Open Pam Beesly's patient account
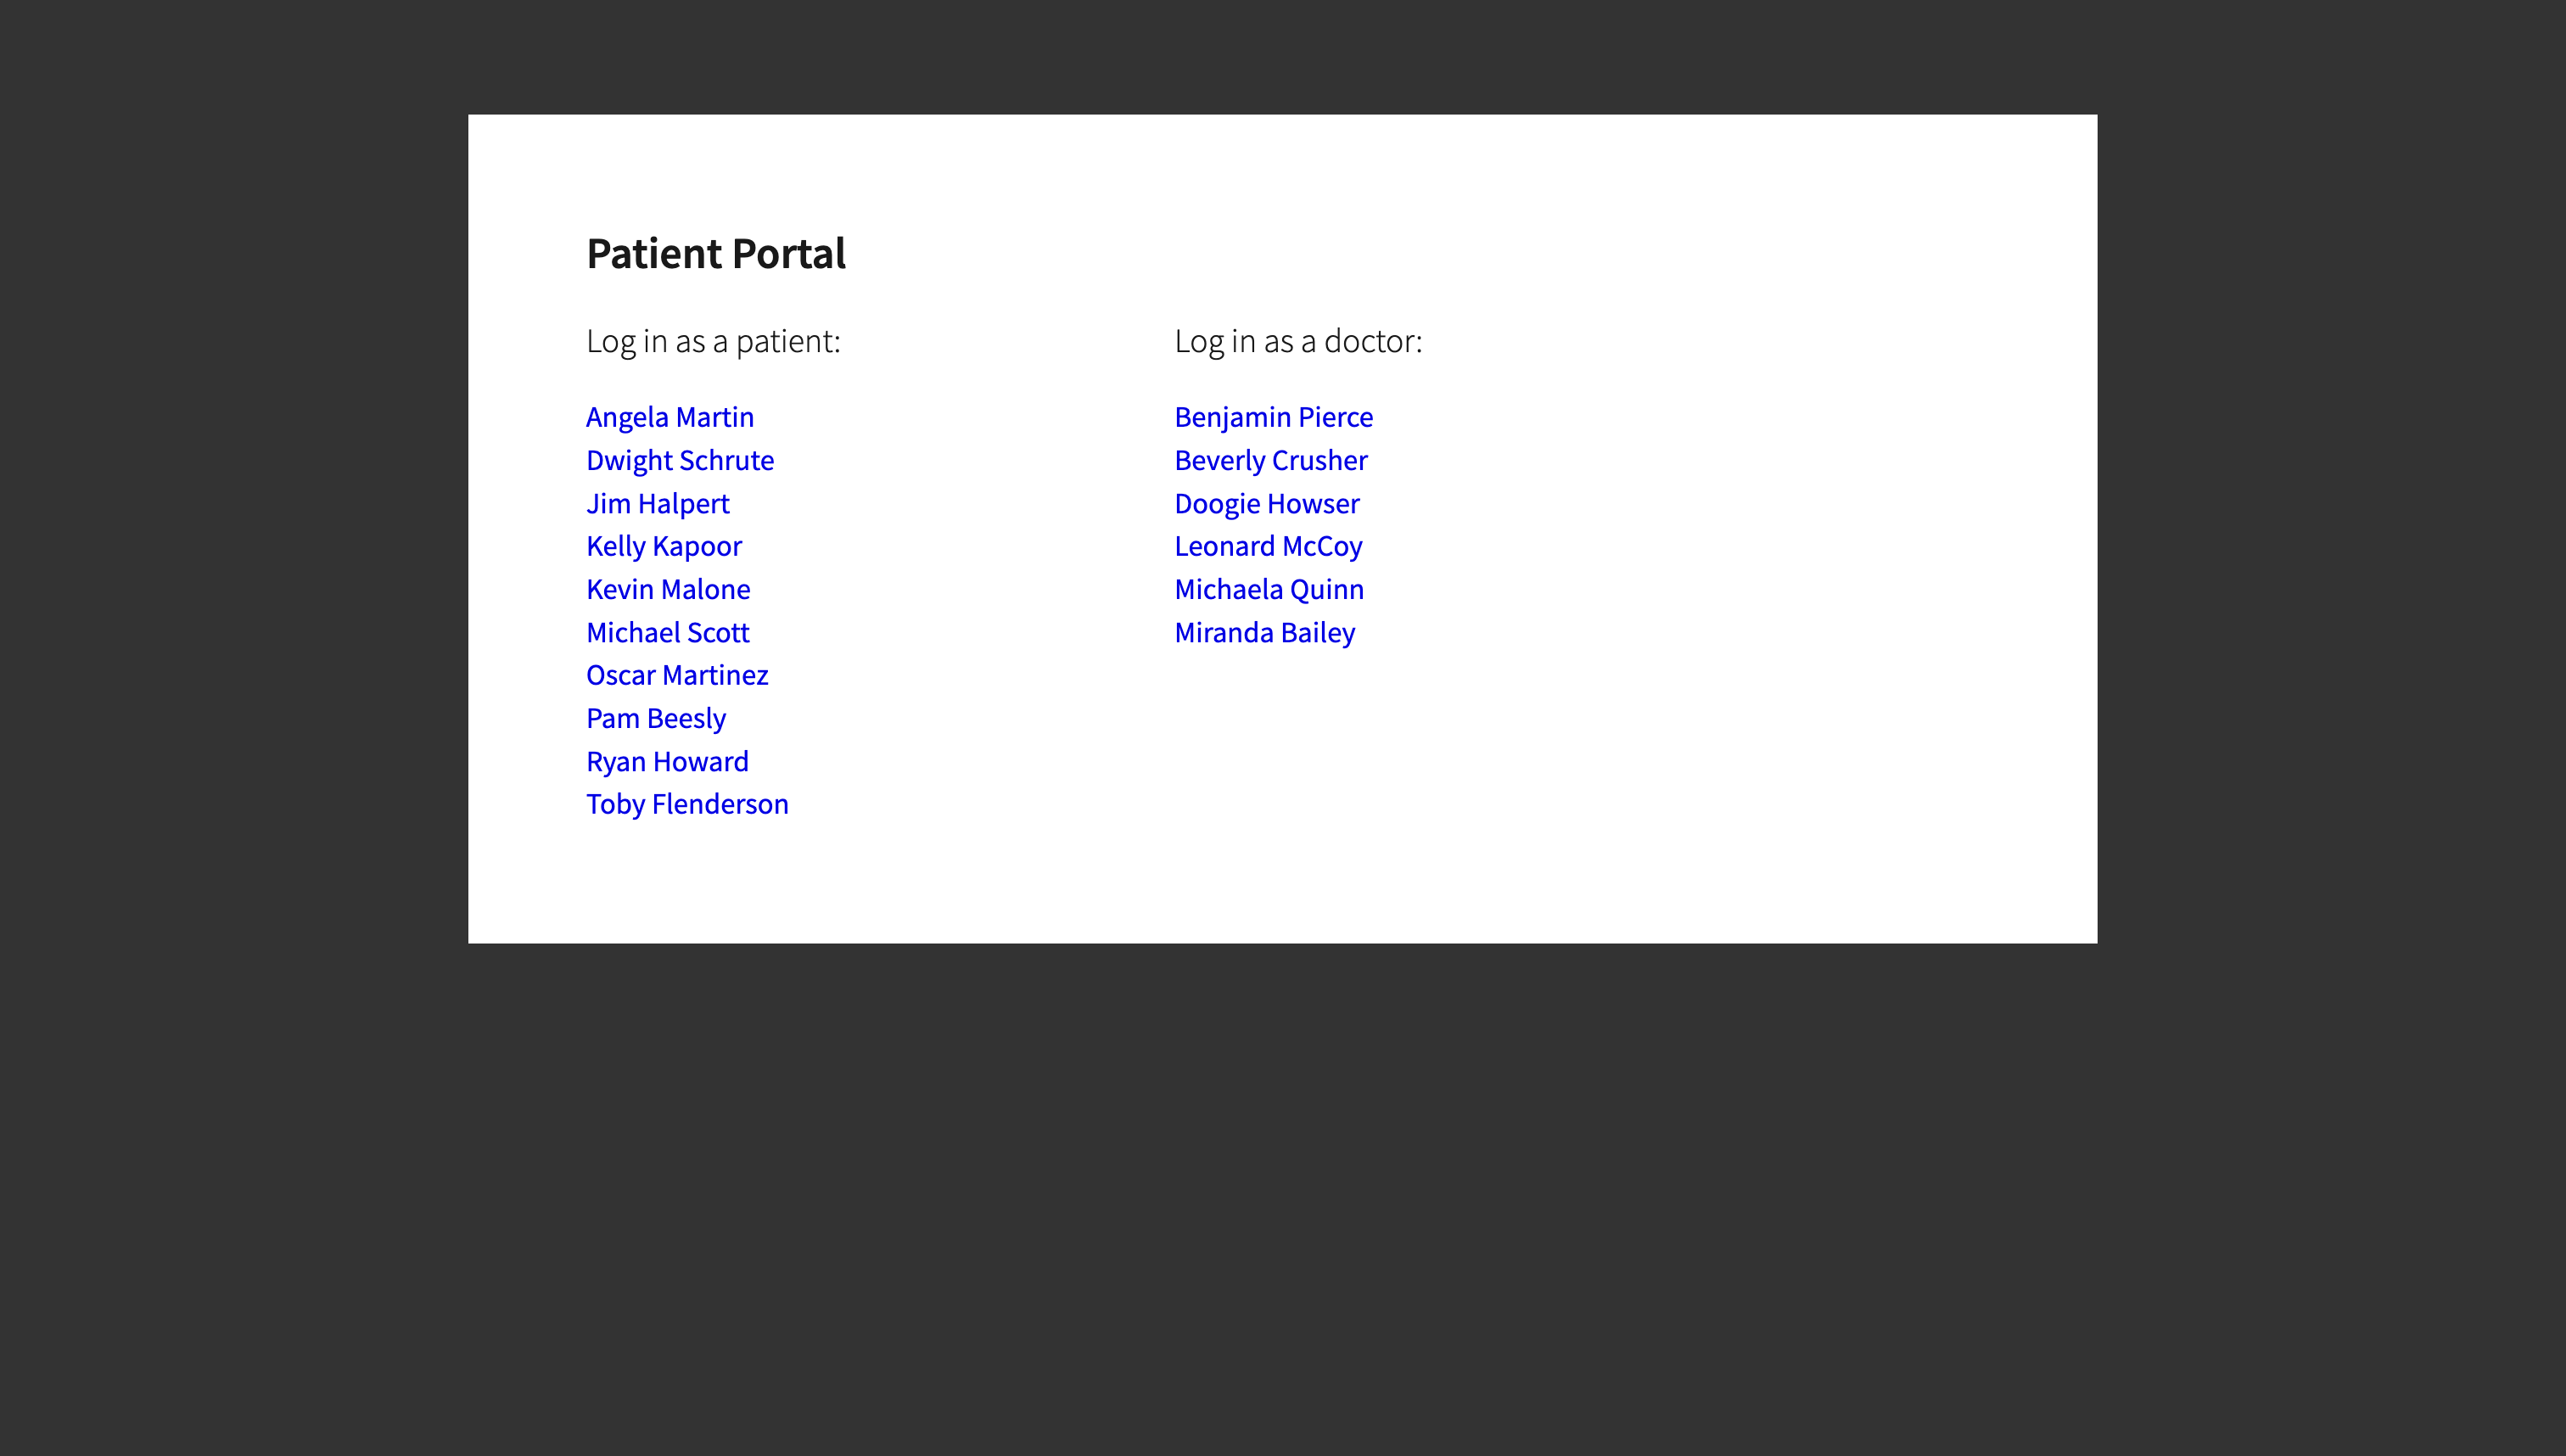 click(655, 718)
